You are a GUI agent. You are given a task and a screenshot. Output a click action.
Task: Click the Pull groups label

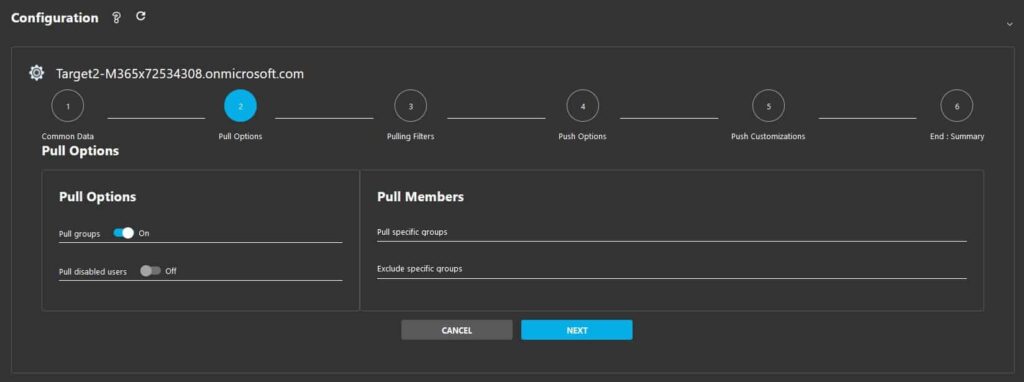pos(80,234)
